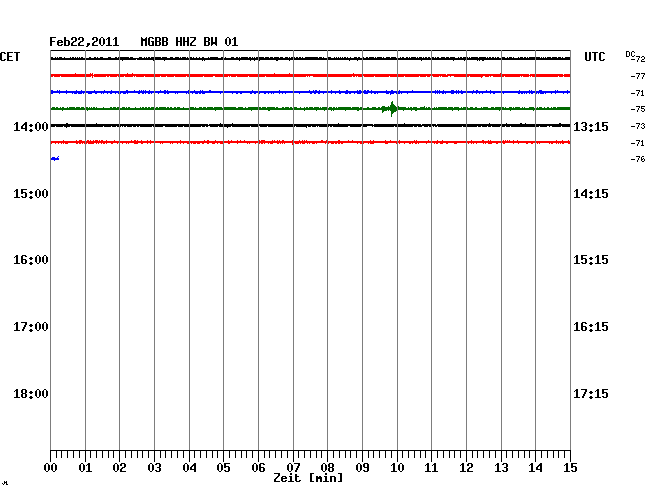Click minute tick label "09" on the axis
Viewport: 650px width, 494px height.
coord(362,468)
